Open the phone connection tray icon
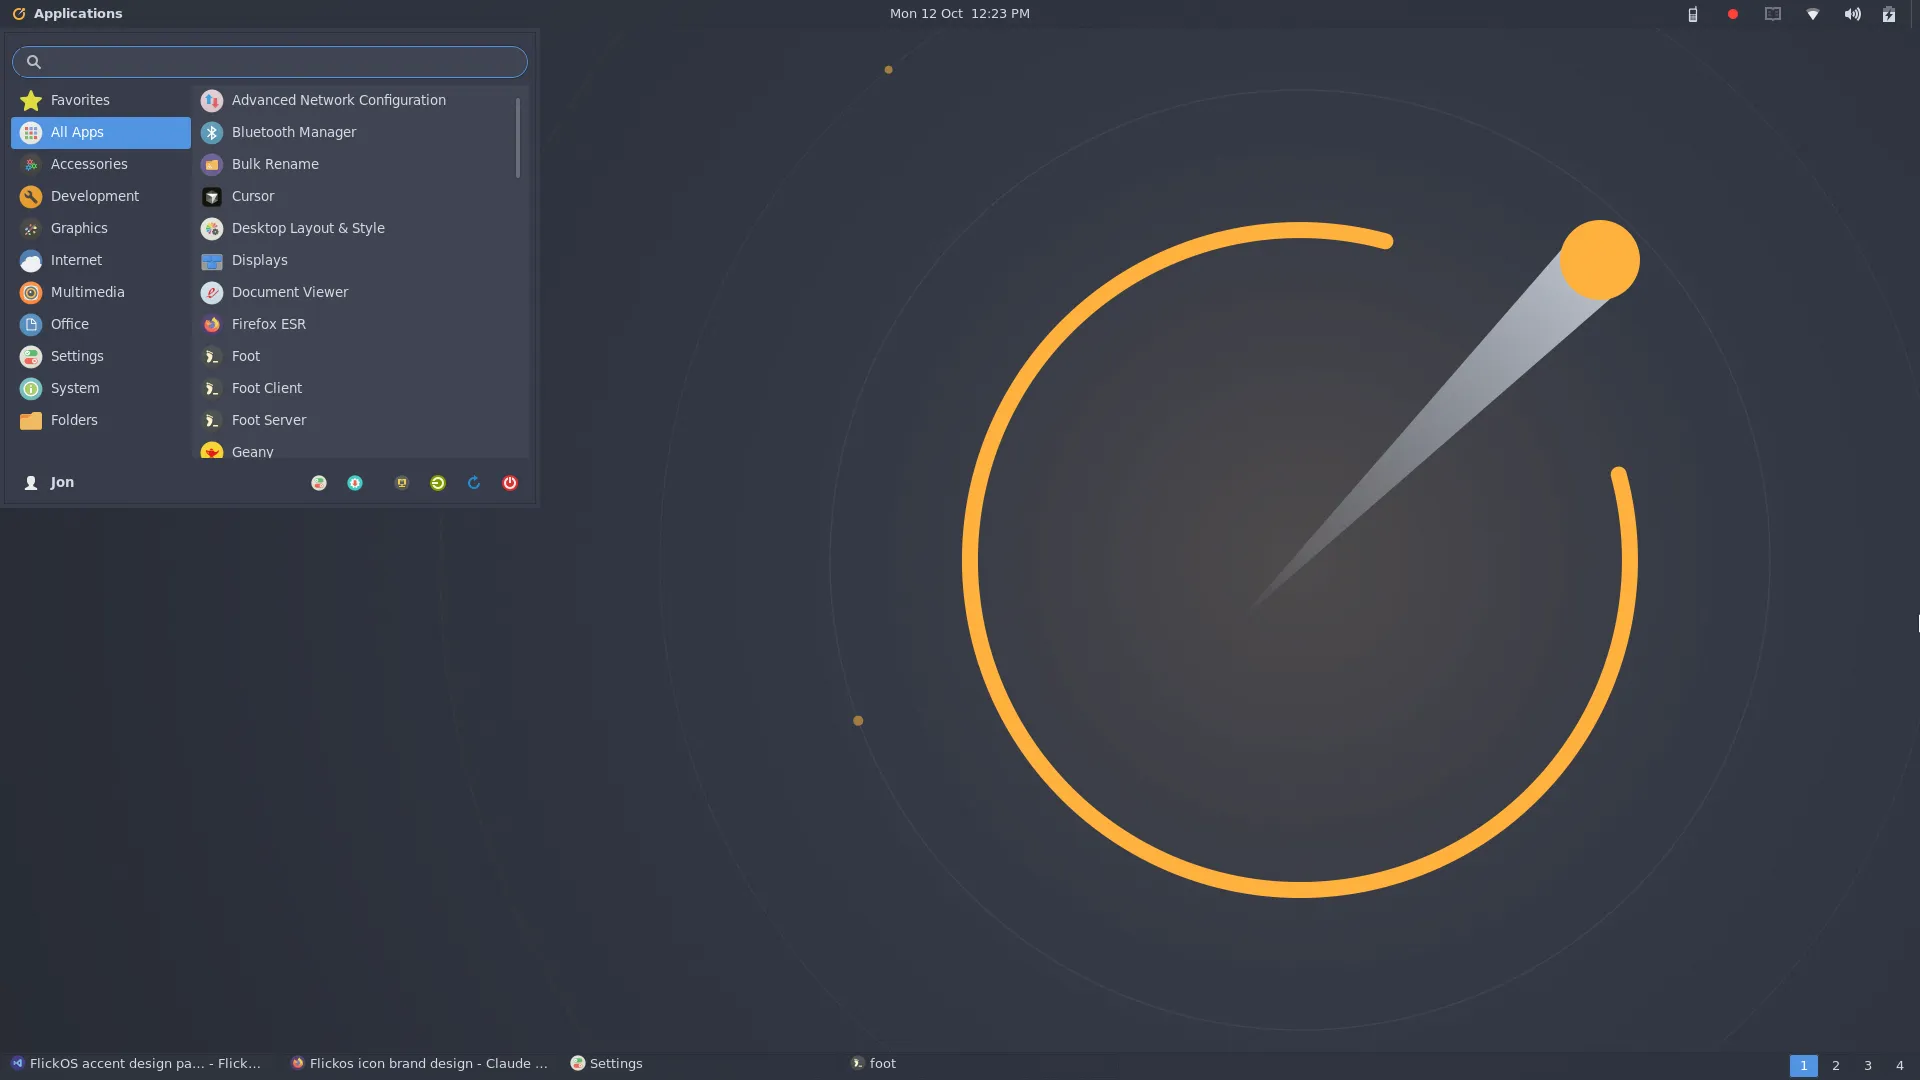 point(1692,14)
